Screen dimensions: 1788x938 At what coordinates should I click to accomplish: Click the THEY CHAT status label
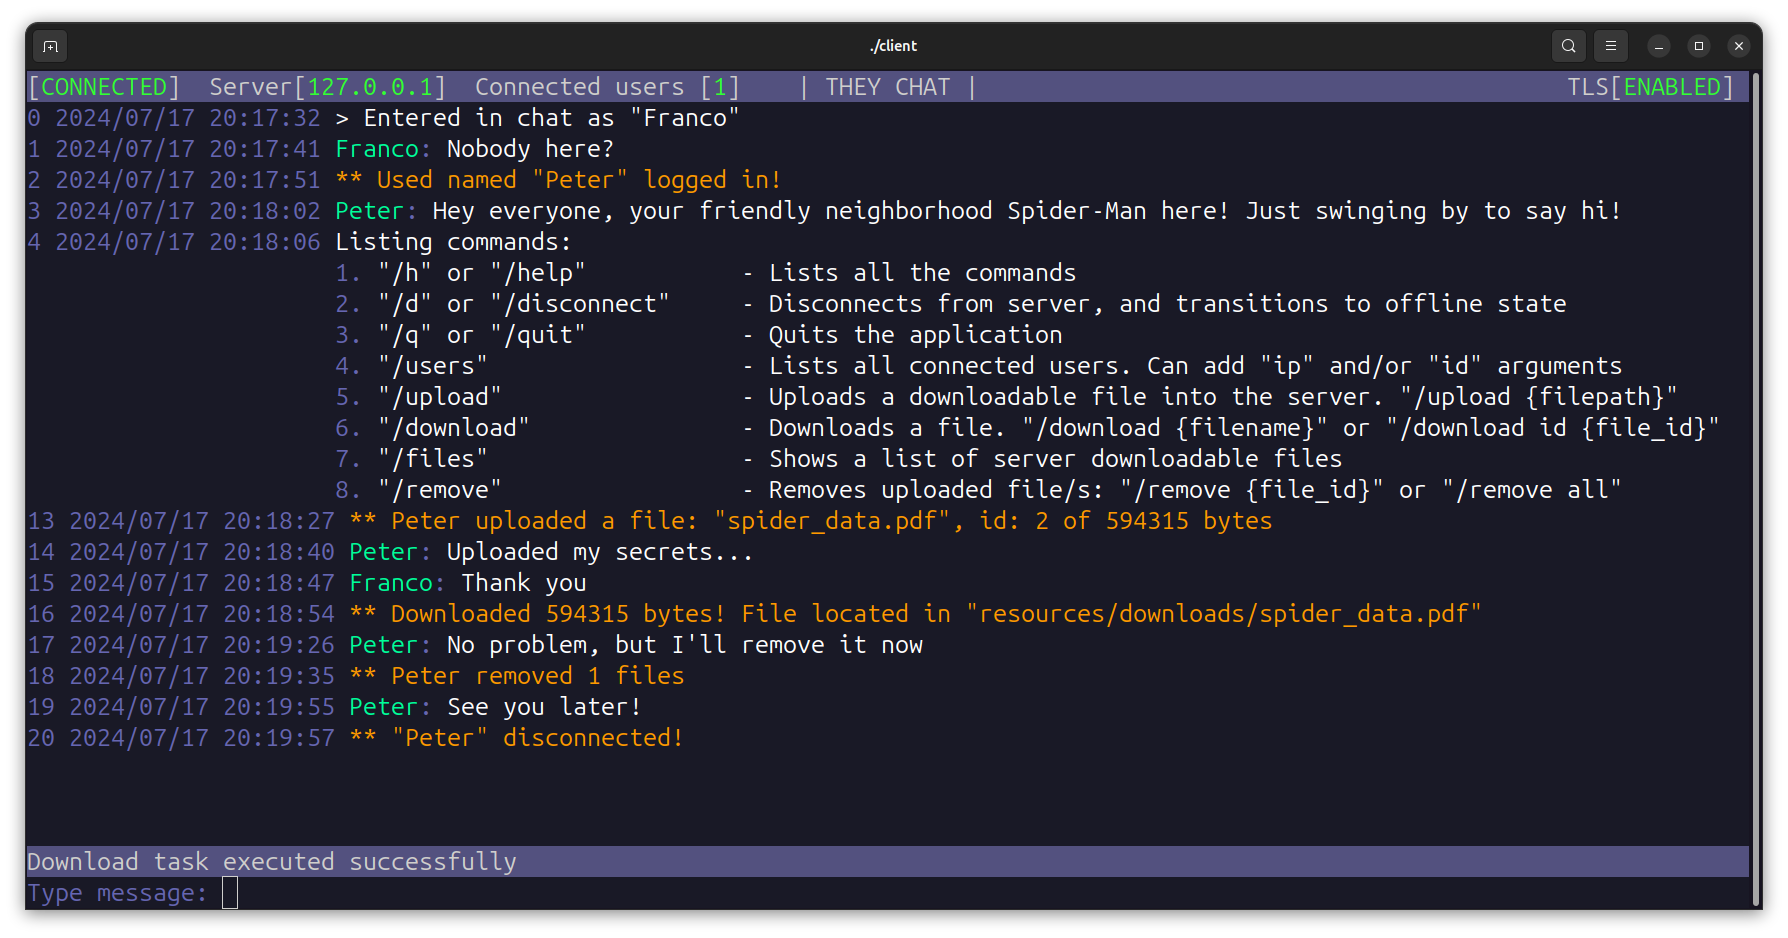pyautogui.click(x=887, y=87)
